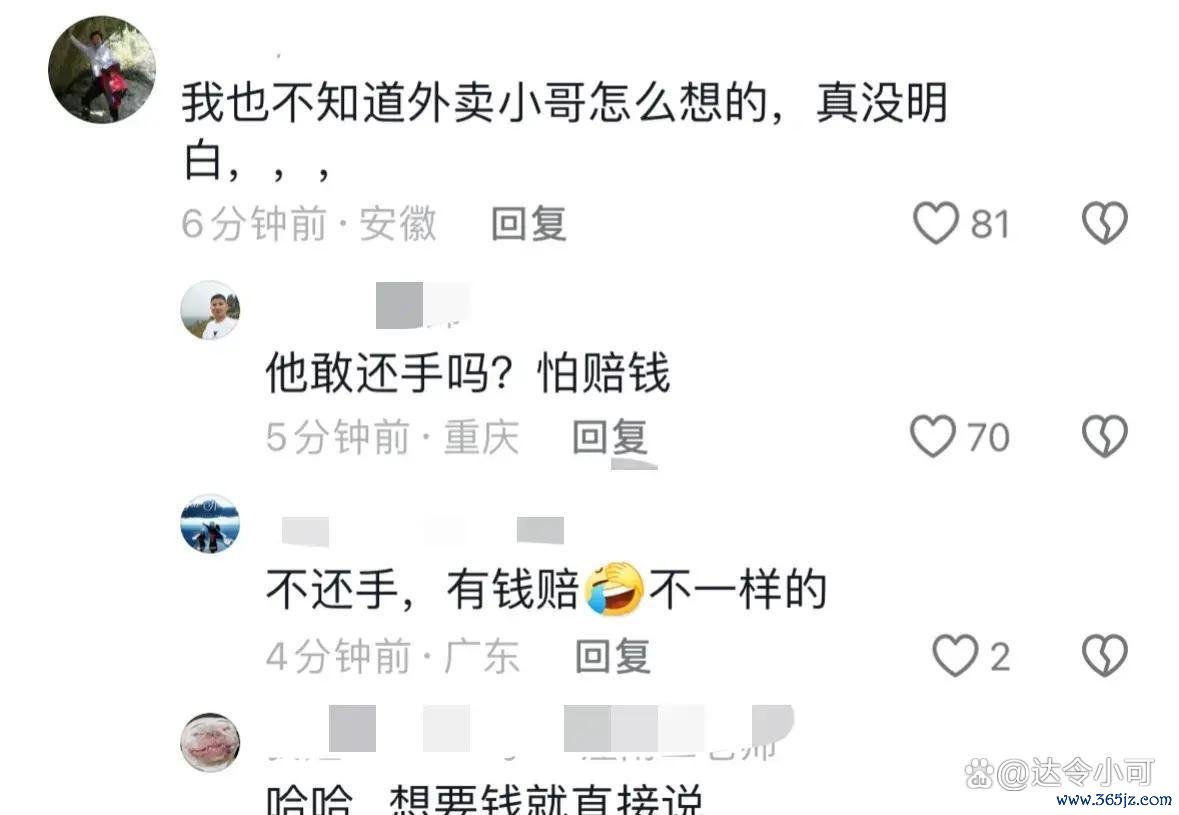This screenshot has height=815, width=1179.
Task: Open the dog-face avatar at bottom
Action: [x=211, y=743]
